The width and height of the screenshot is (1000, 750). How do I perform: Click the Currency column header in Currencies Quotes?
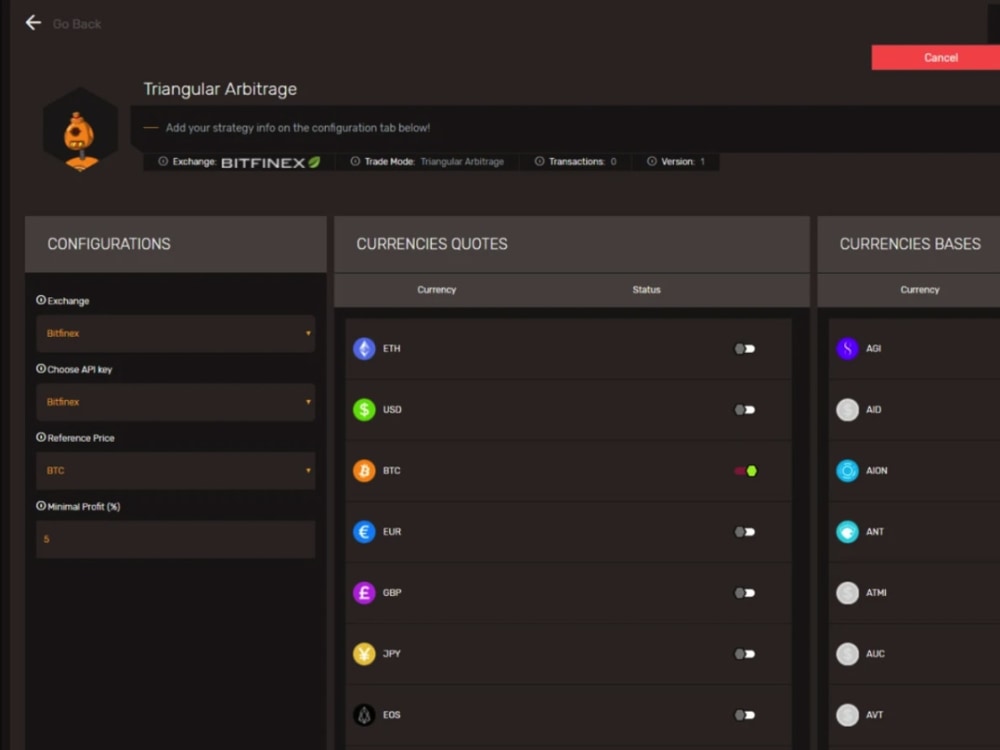tap(437, 290)
